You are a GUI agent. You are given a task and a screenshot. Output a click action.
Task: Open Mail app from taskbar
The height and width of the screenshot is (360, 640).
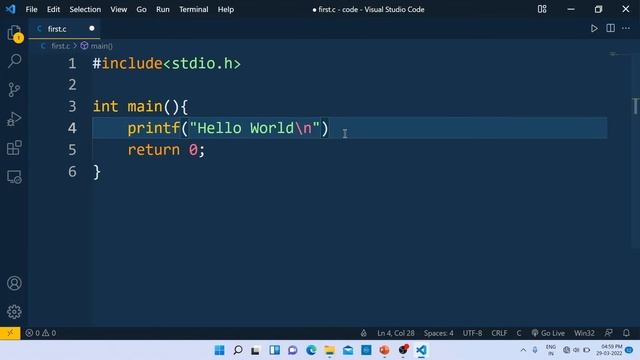click(348, 350)
